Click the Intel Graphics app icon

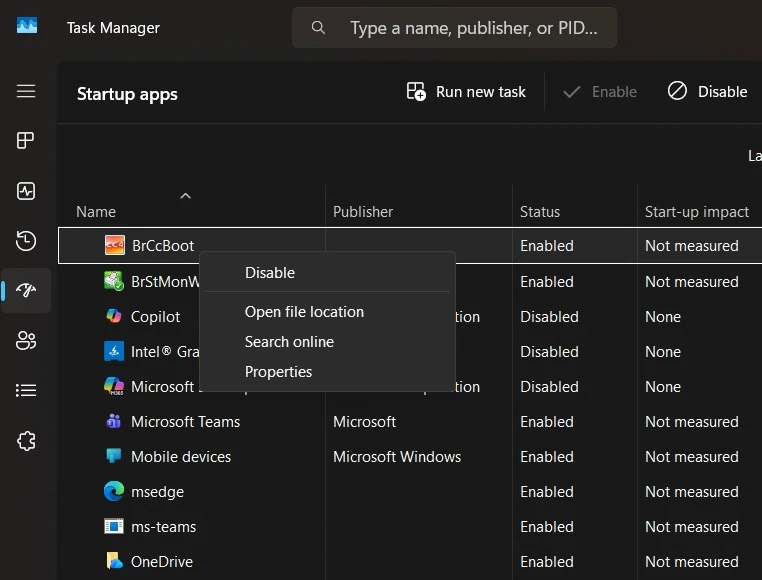pyautogui.click(x=114, y=351)
